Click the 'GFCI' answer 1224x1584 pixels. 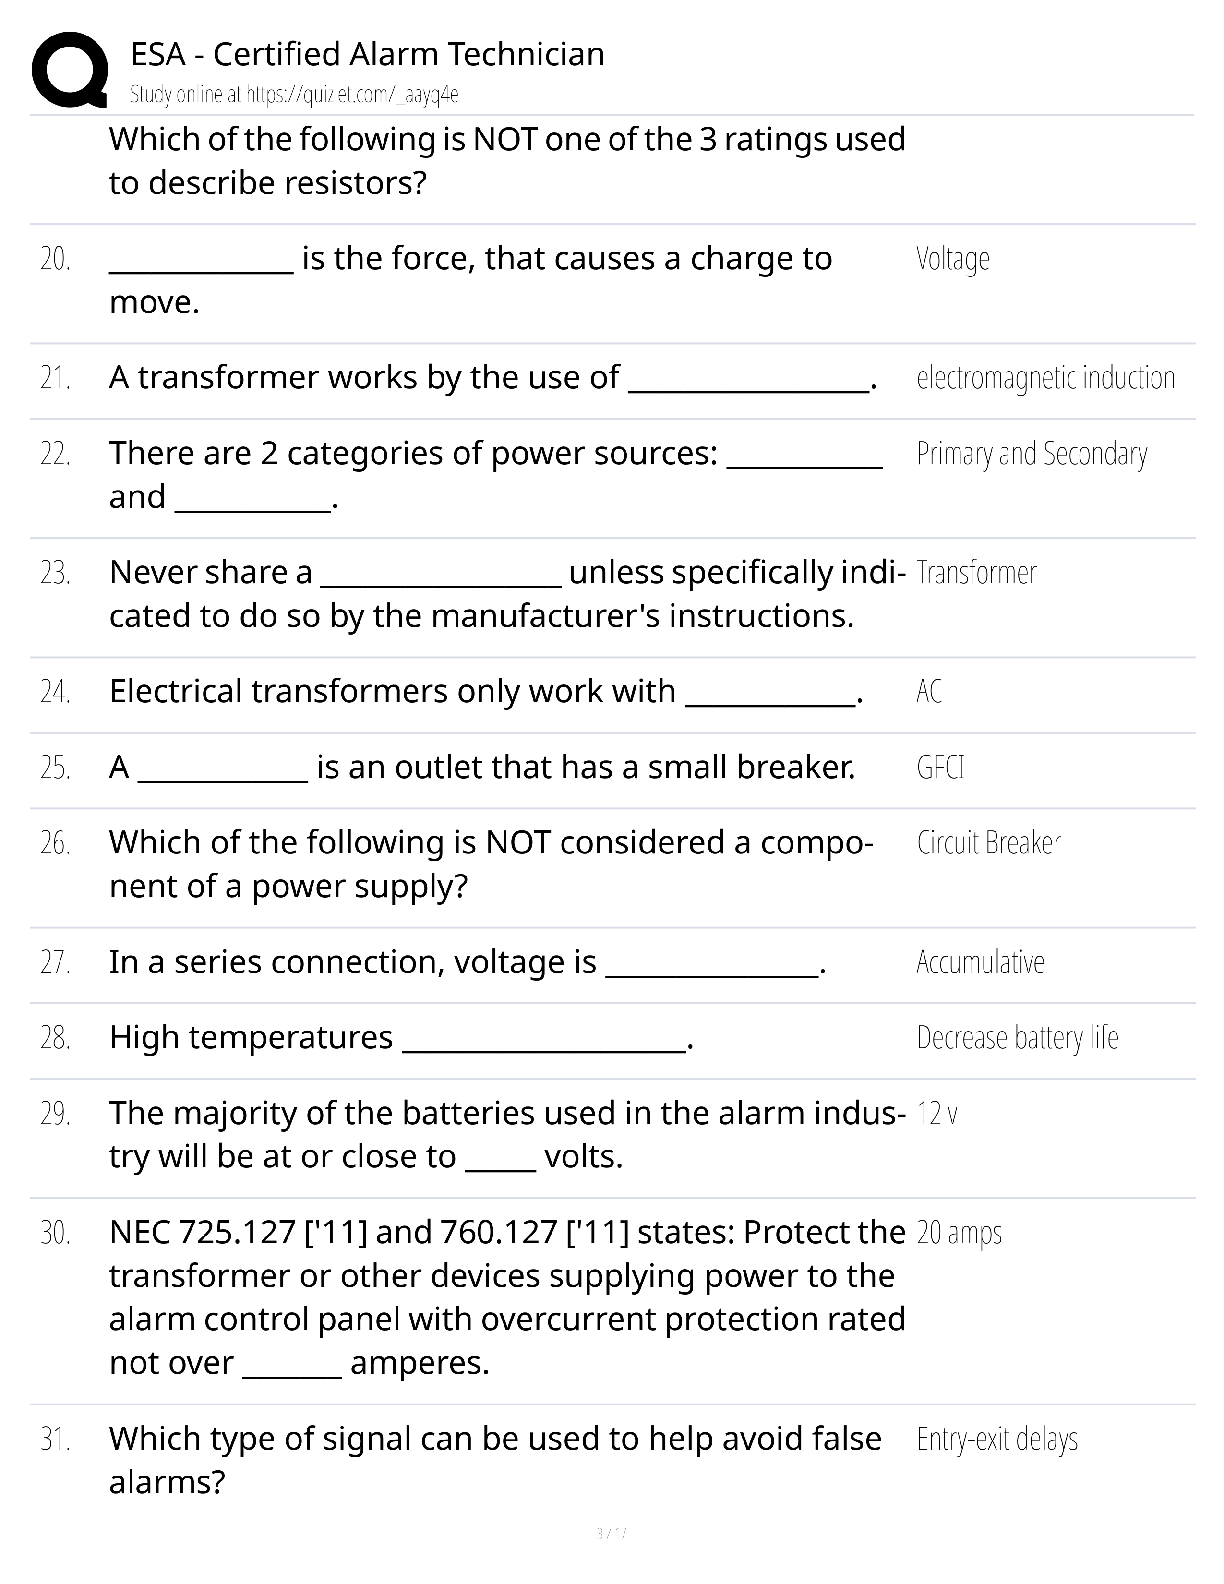(x=940, y=768)
